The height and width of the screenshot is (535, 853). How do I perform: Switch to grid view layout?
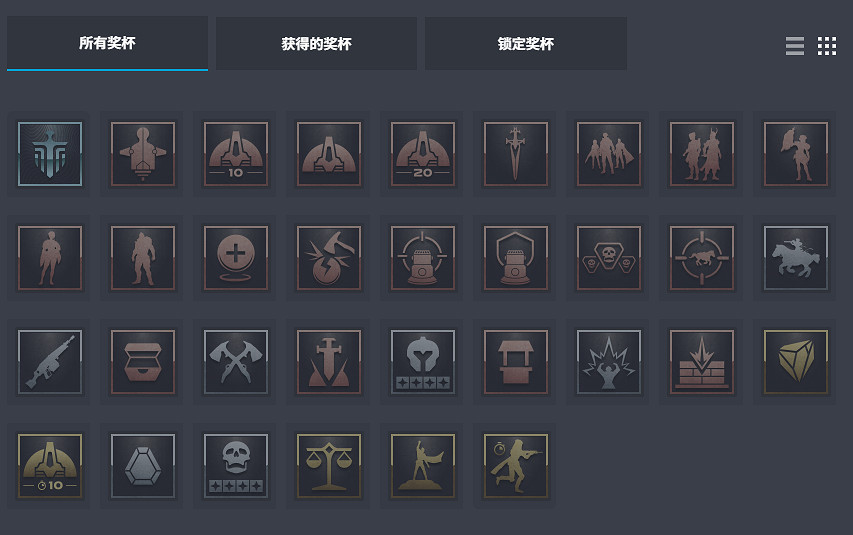(x=827, y=46)
